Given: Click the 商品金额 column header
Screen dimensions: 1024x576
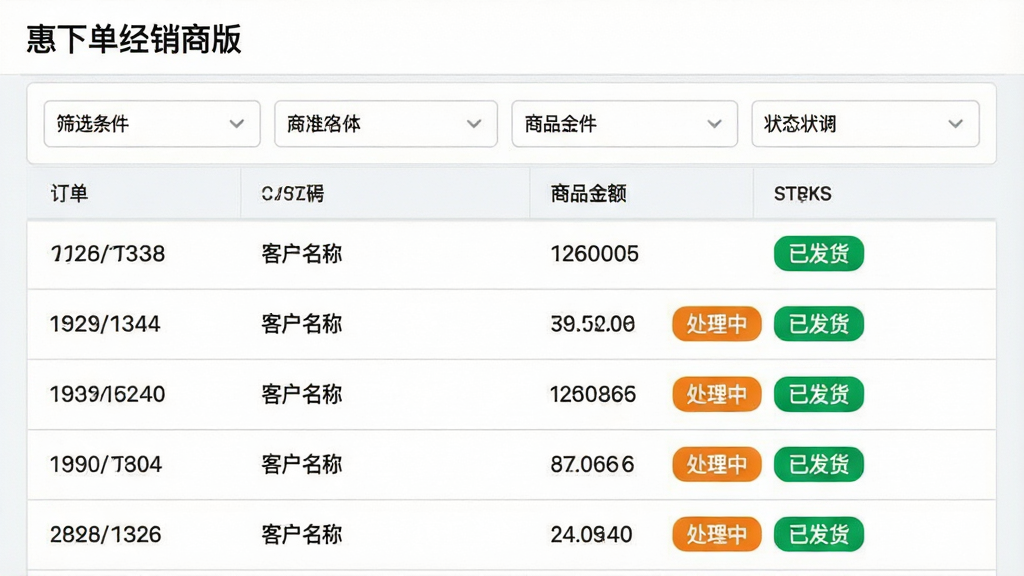Looking at the screenshot, I should (588, 193).
